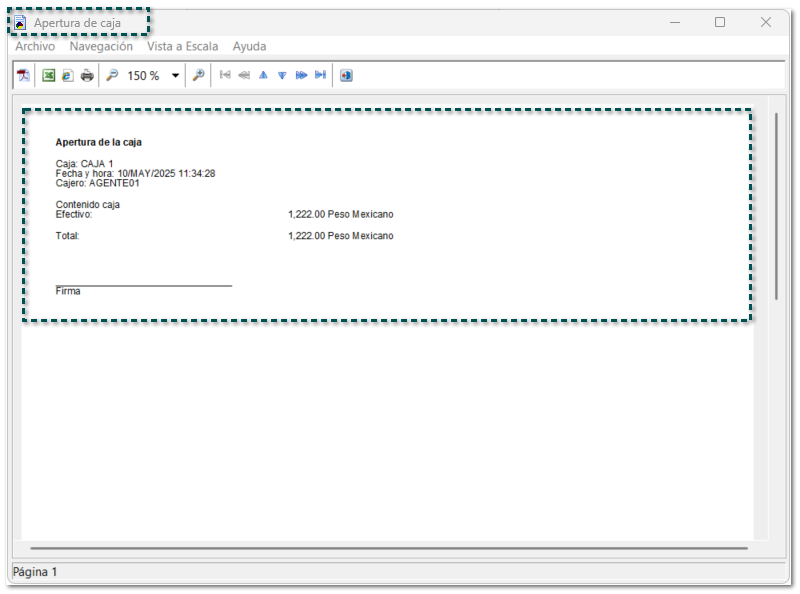This screenshot has height=594, width=800.
Task: Print the Apertura de caja report
Action: [x=87, y=75]
